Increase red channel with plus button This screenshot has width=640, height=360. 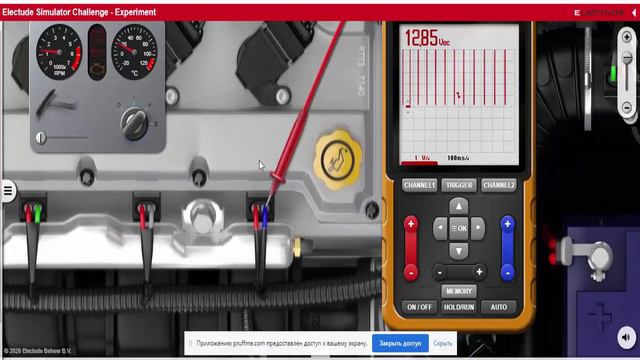click(411, 224)
